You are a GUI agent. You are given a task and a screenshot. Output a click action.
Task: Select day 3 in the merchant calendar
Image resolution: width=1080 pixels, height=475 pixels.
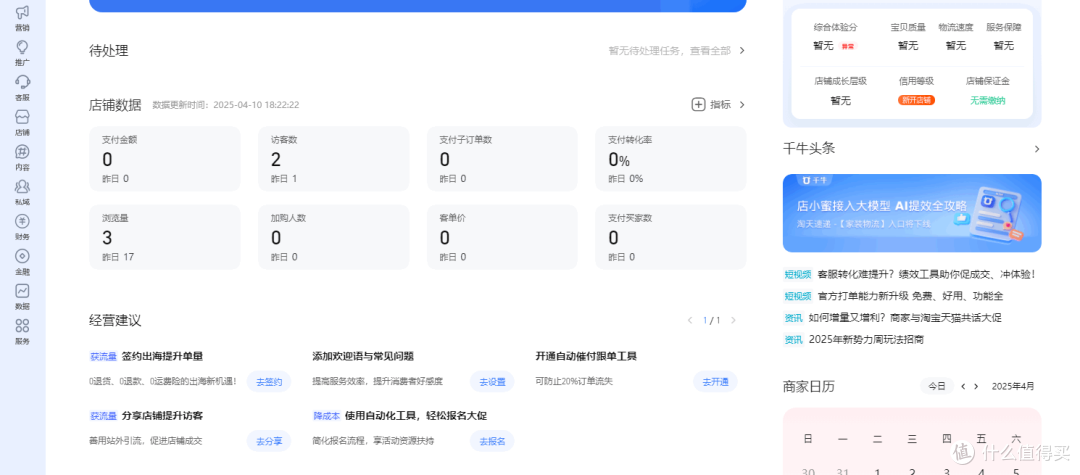947,472
